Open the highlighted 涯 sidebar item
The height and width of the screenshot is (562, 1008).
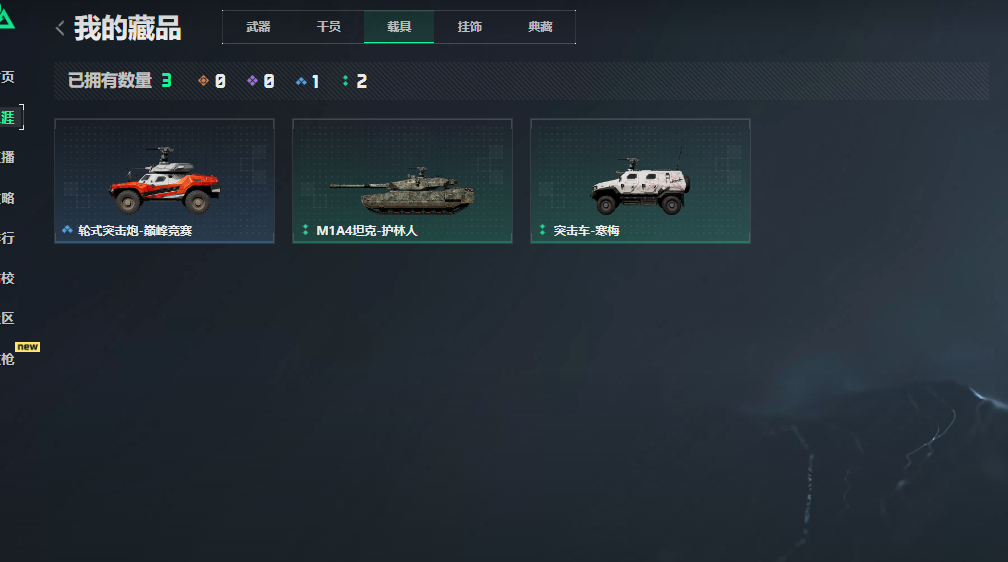[x=8, y=118]
